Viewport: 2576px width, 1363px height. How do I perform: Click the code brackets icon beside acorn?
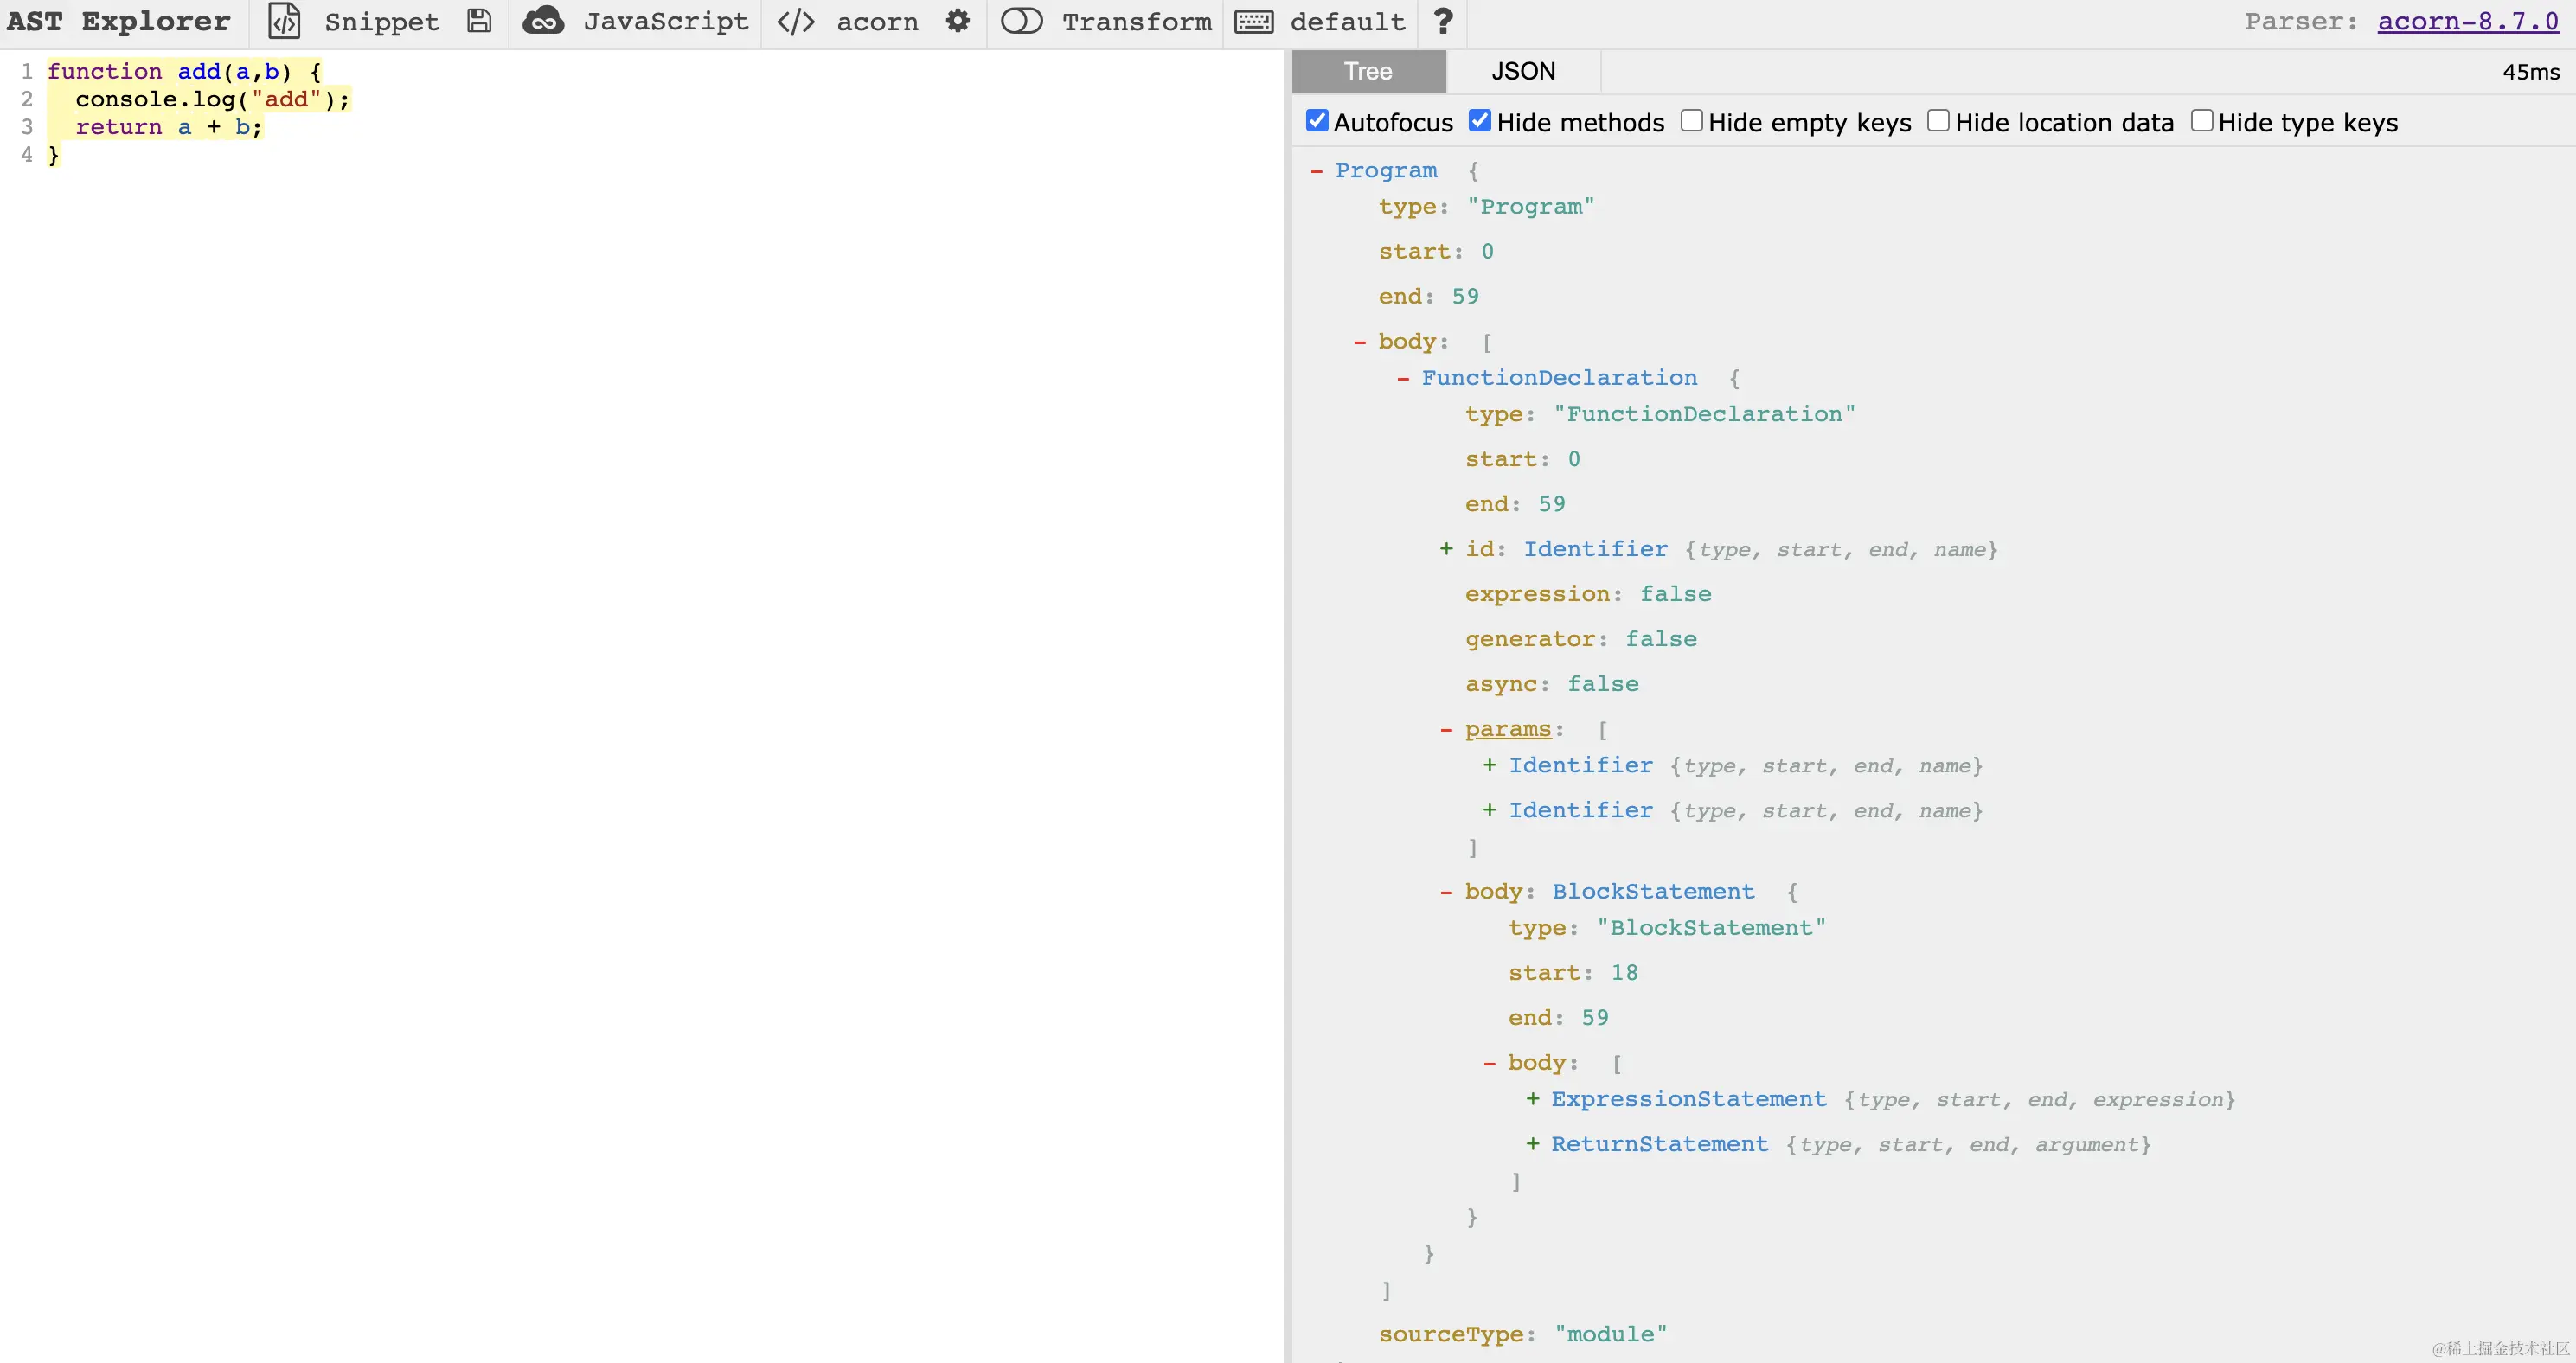tap(796, 22)
